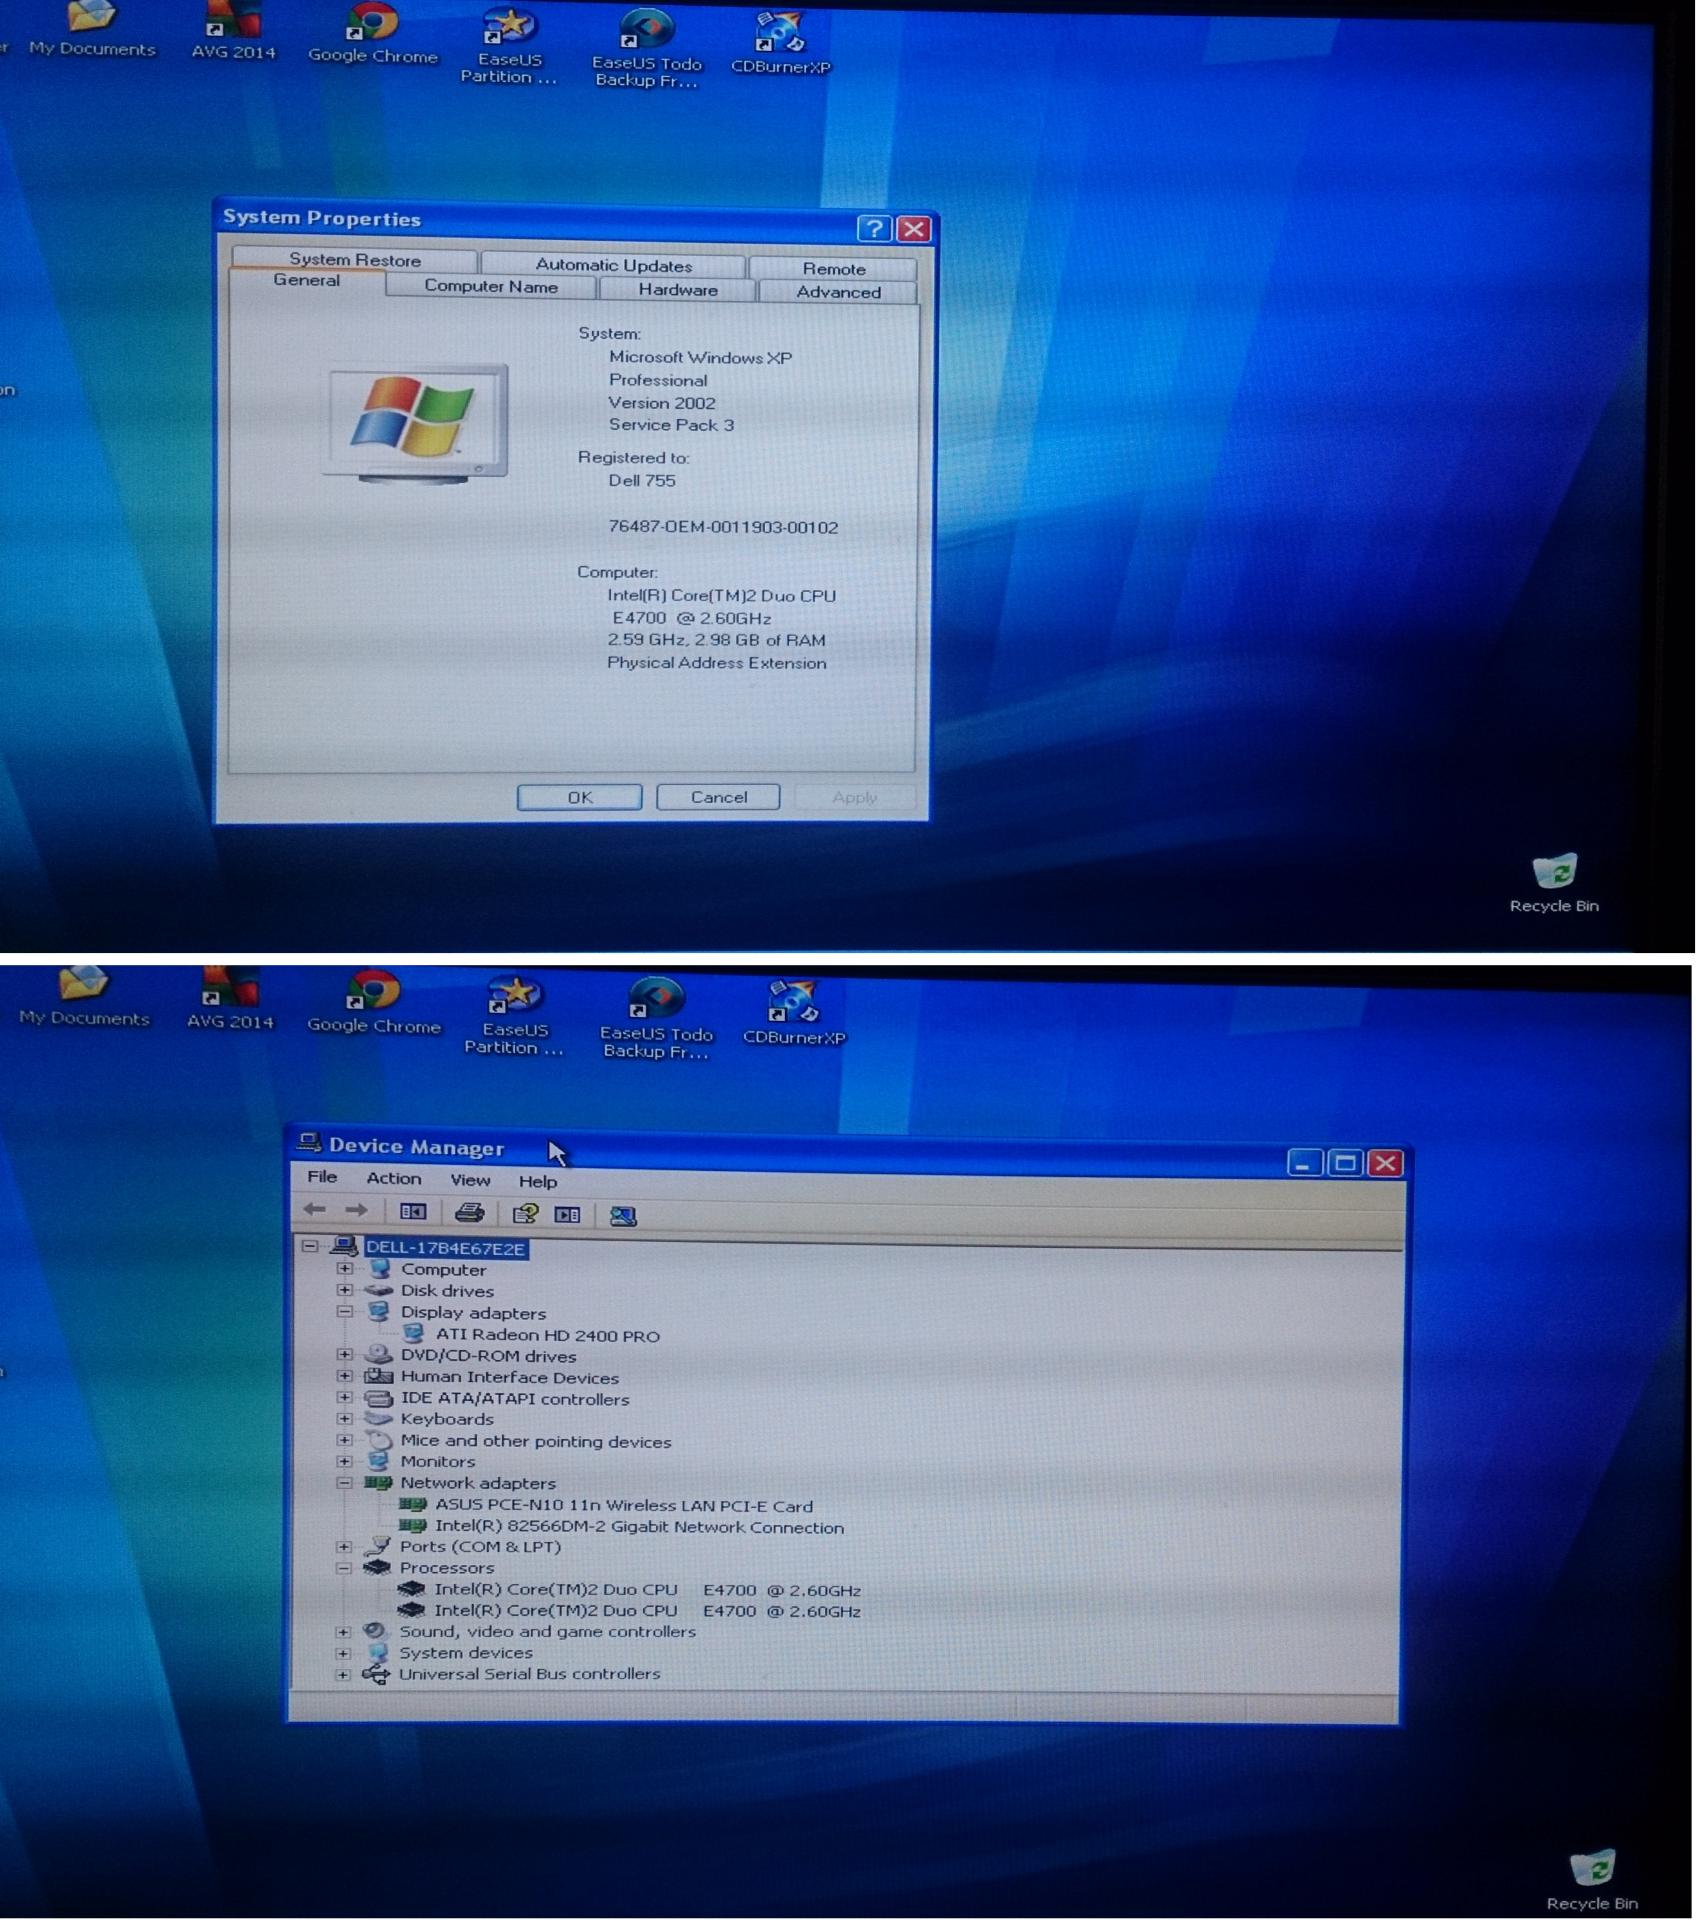Click the question mark help button in System Properties
Viewport: 1702px width, 1920px height.
(874, 229)
